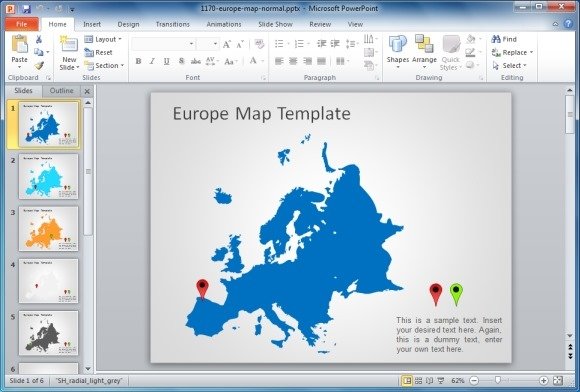Switch to Slide Sorter view in status bar
Image resolution: width=580 pixels, height=392 pixels.
pos(418,381)
